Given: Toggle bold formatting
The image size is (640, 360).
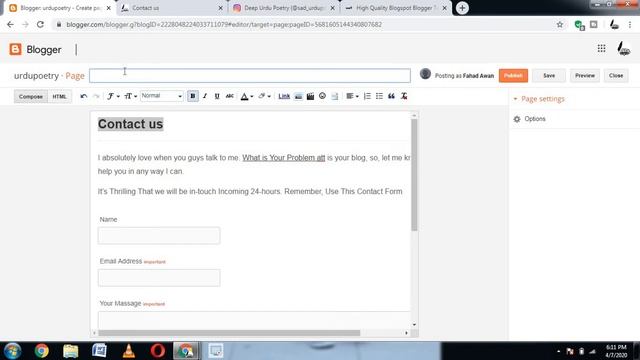Looking at the screenshot, I should [193, 96].
